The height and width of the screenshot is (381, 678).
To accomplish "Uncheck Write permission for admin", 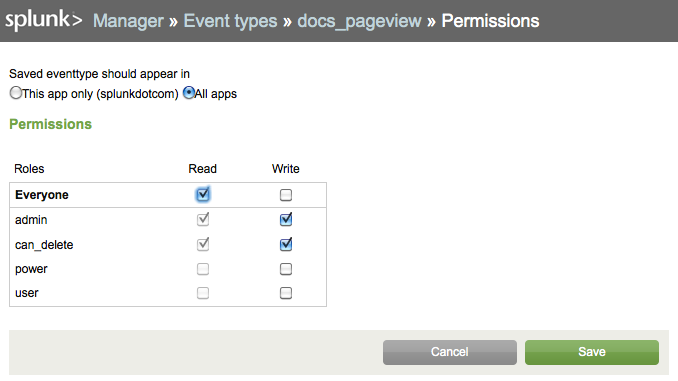I will point(286,219).
